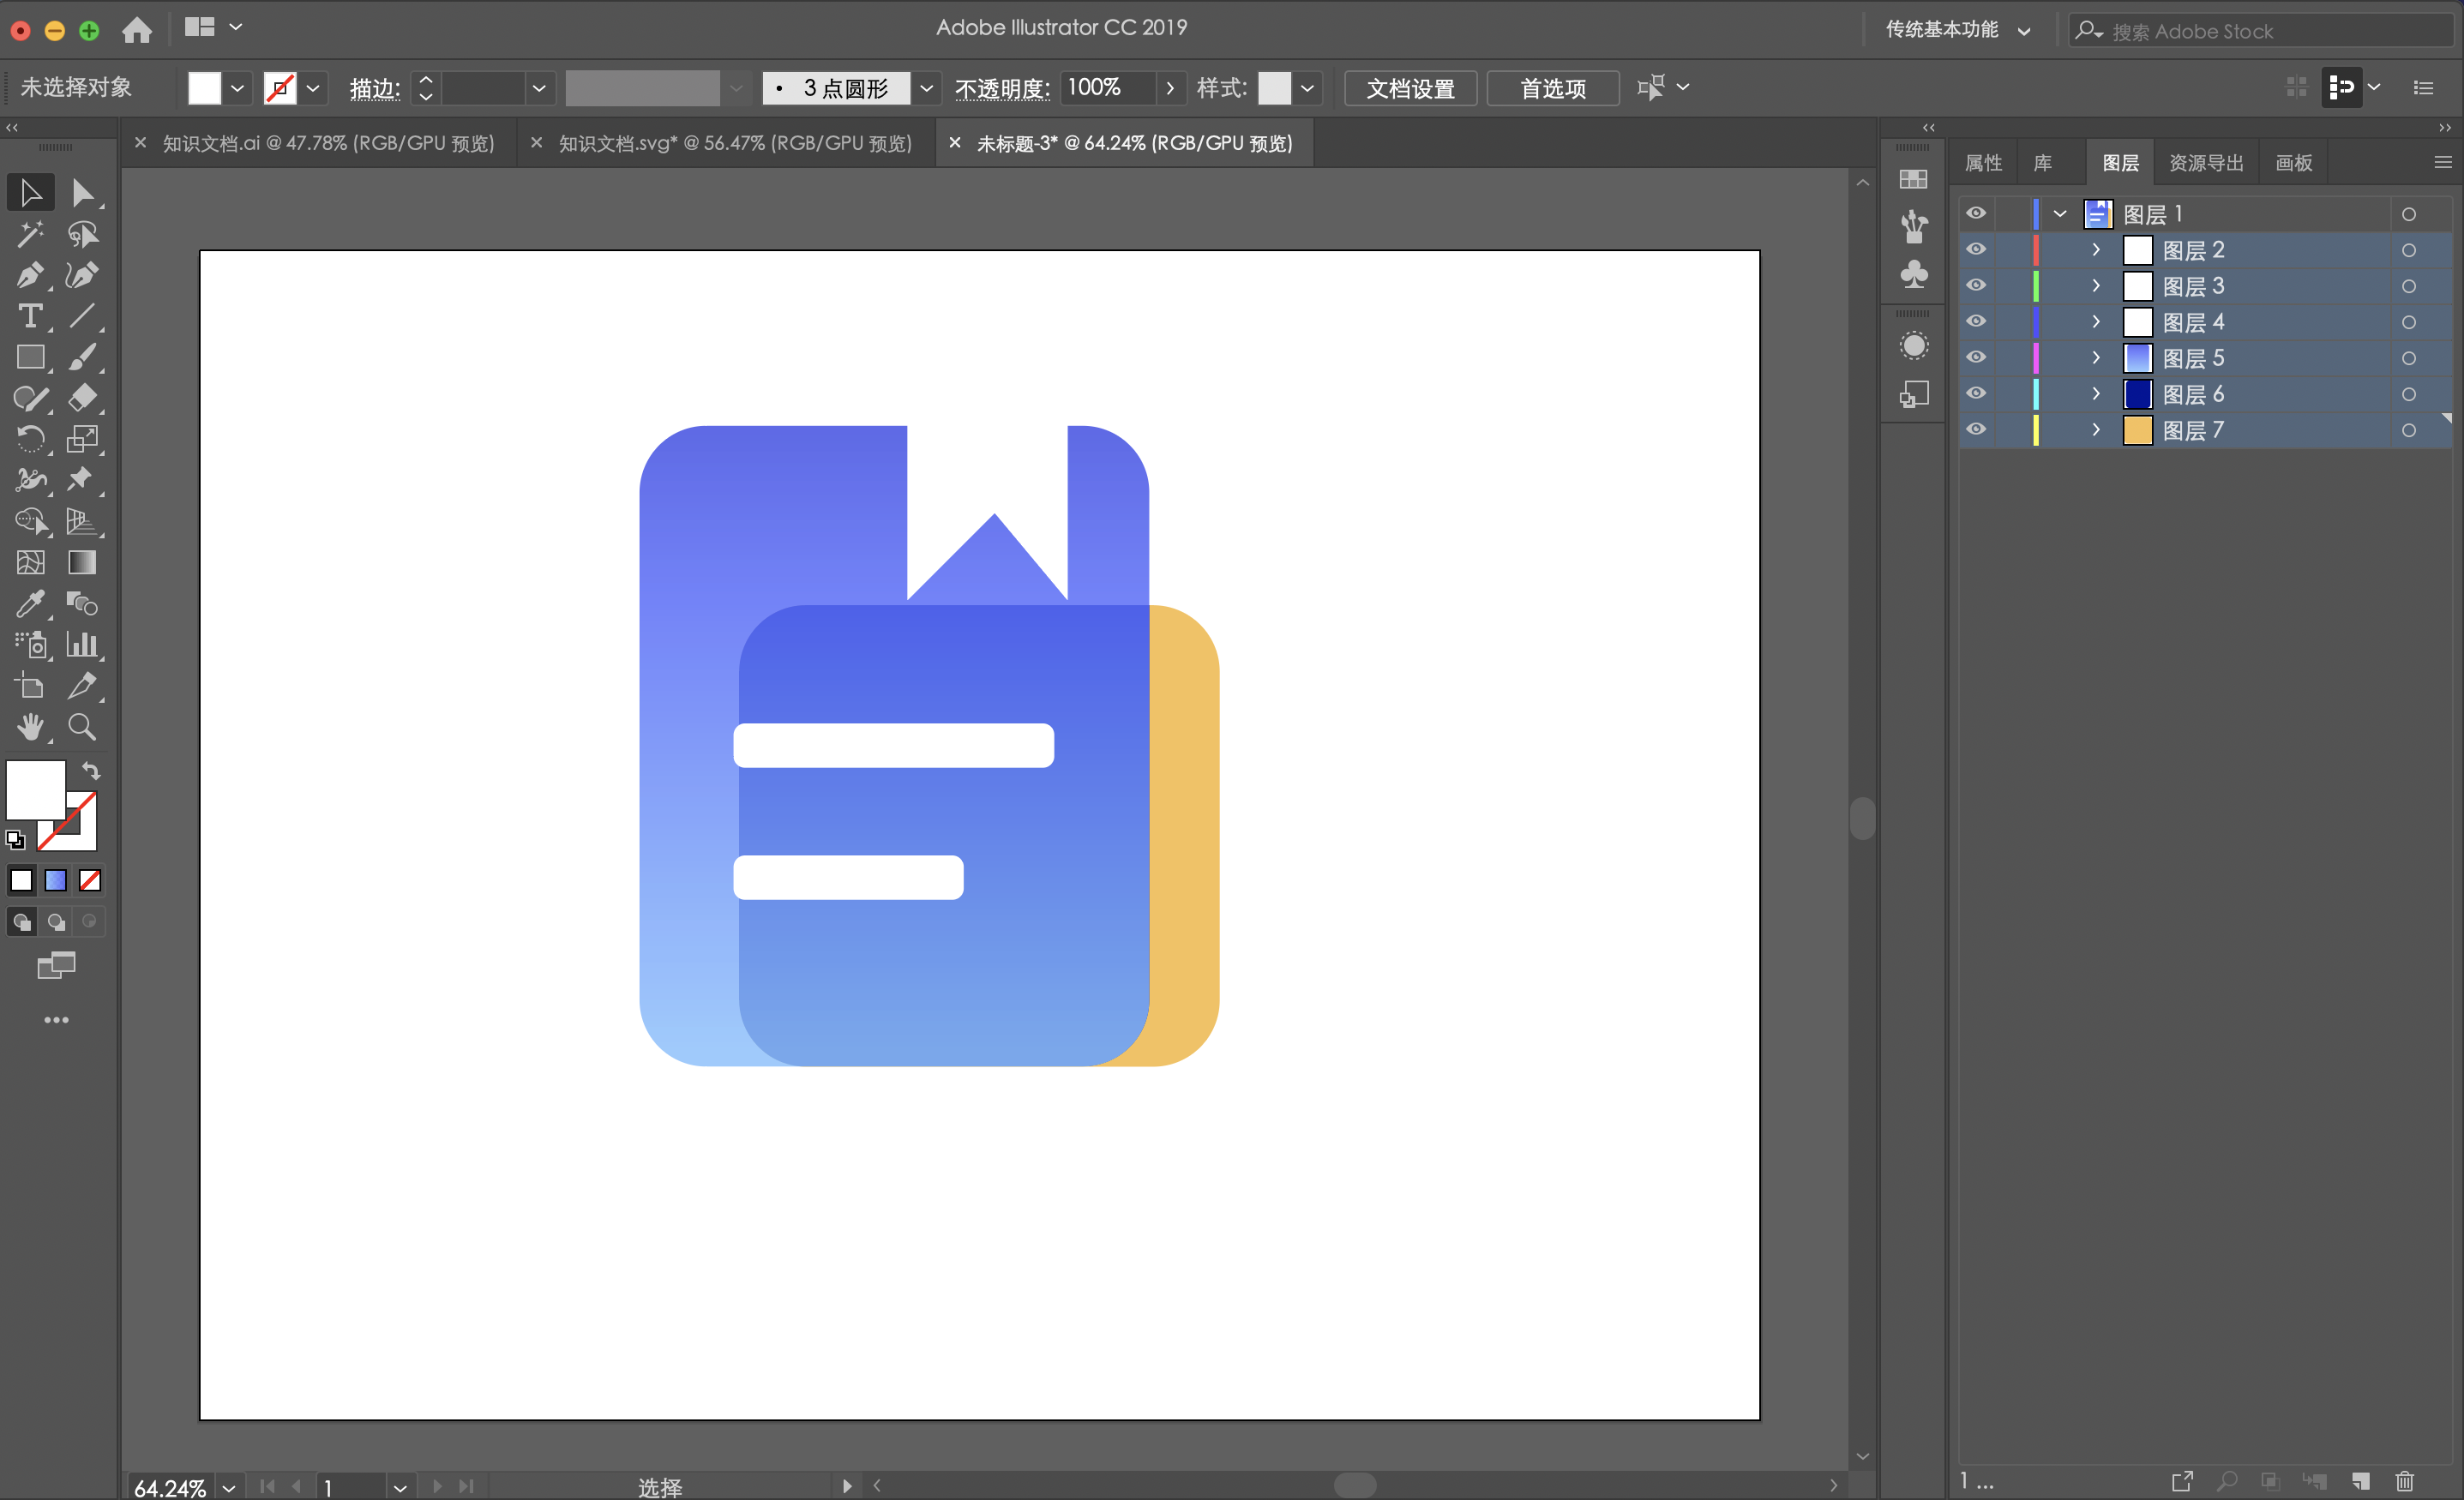
Task: Expand 图层 7 sublayer
Action: [x=2096, y=429]
